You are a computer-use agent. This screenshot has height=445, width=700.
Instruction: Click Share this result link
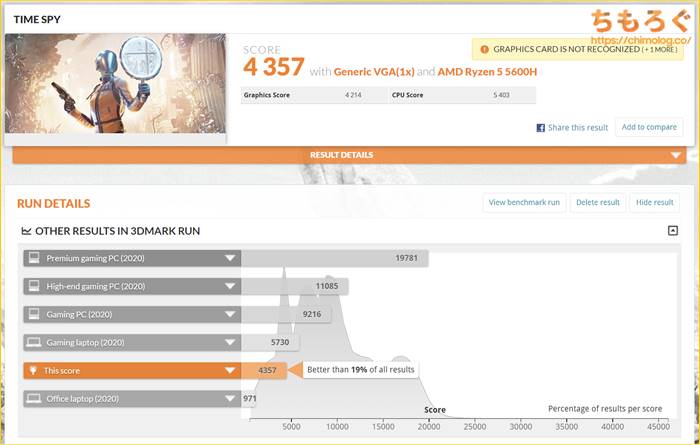pyautogui.click(x=578, y=128)
